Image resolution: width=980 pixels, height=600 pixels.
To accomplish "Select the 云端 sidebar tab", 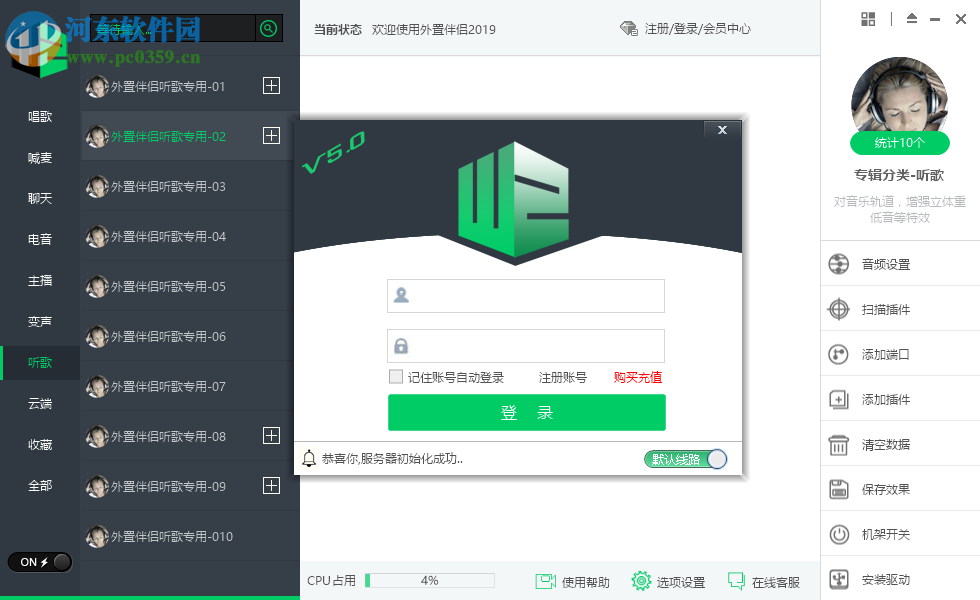I will (39, 403).
